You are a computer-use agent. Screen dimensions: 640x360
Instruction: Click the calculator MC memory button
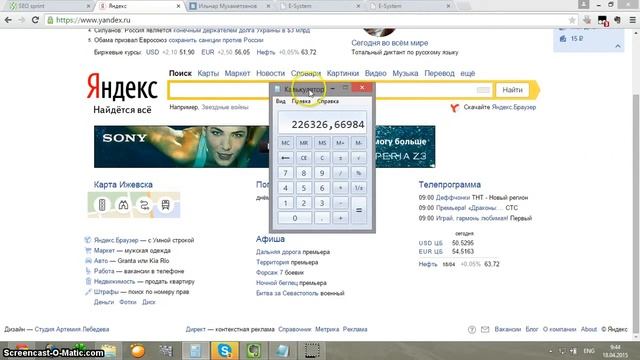(x=285, y=143)
